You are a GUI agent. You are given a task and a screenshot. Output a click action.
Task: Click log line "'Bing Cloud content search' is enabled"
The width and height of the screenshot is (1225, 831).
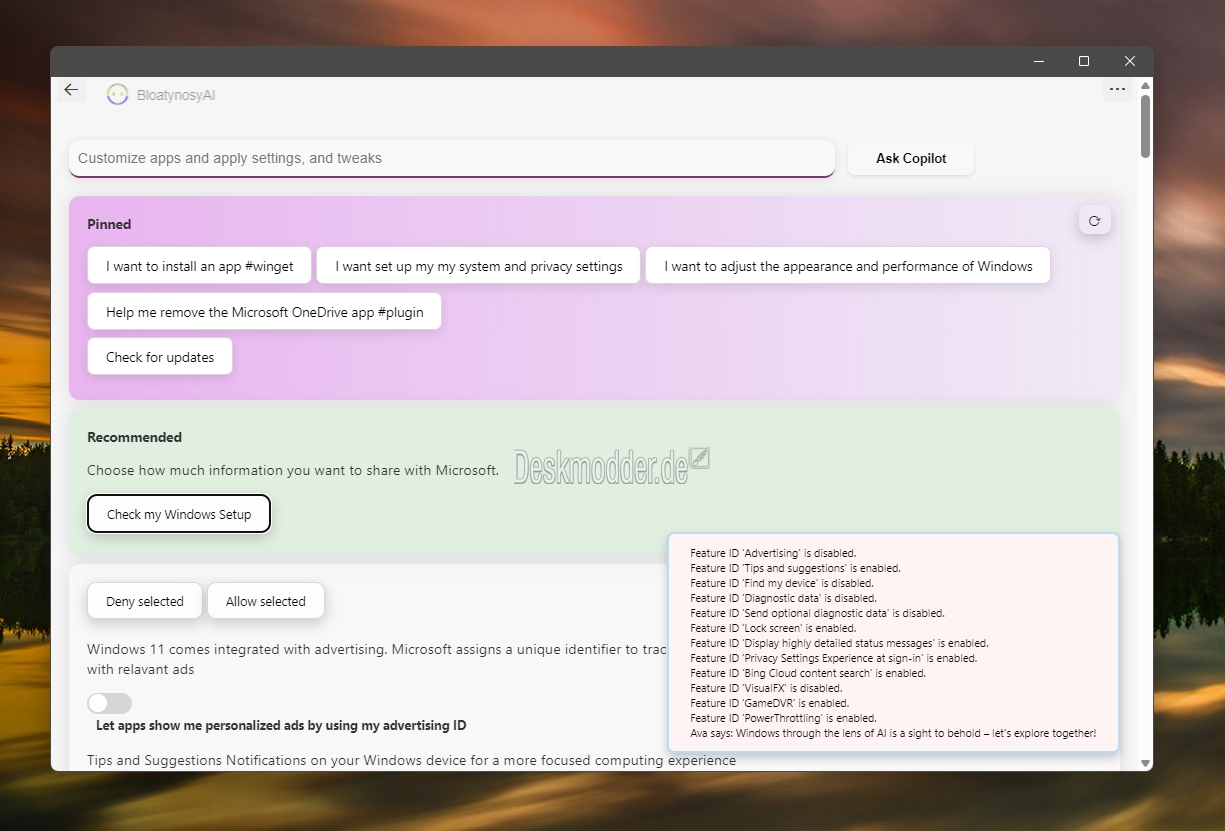click(808, 673)
